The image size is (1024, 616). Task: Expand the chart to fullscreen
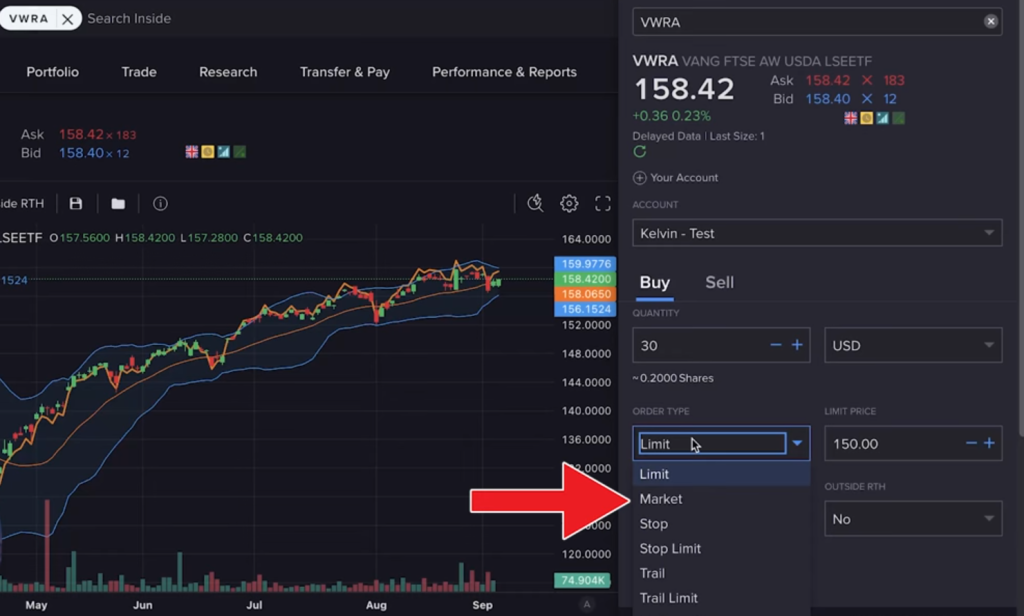[603, 203]
